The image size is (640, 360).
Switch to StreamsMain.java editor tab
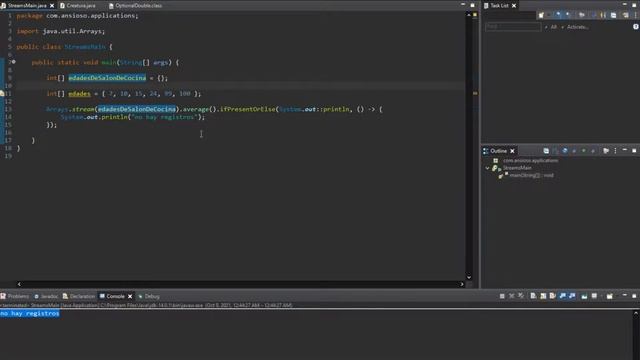tap(27, 6)
